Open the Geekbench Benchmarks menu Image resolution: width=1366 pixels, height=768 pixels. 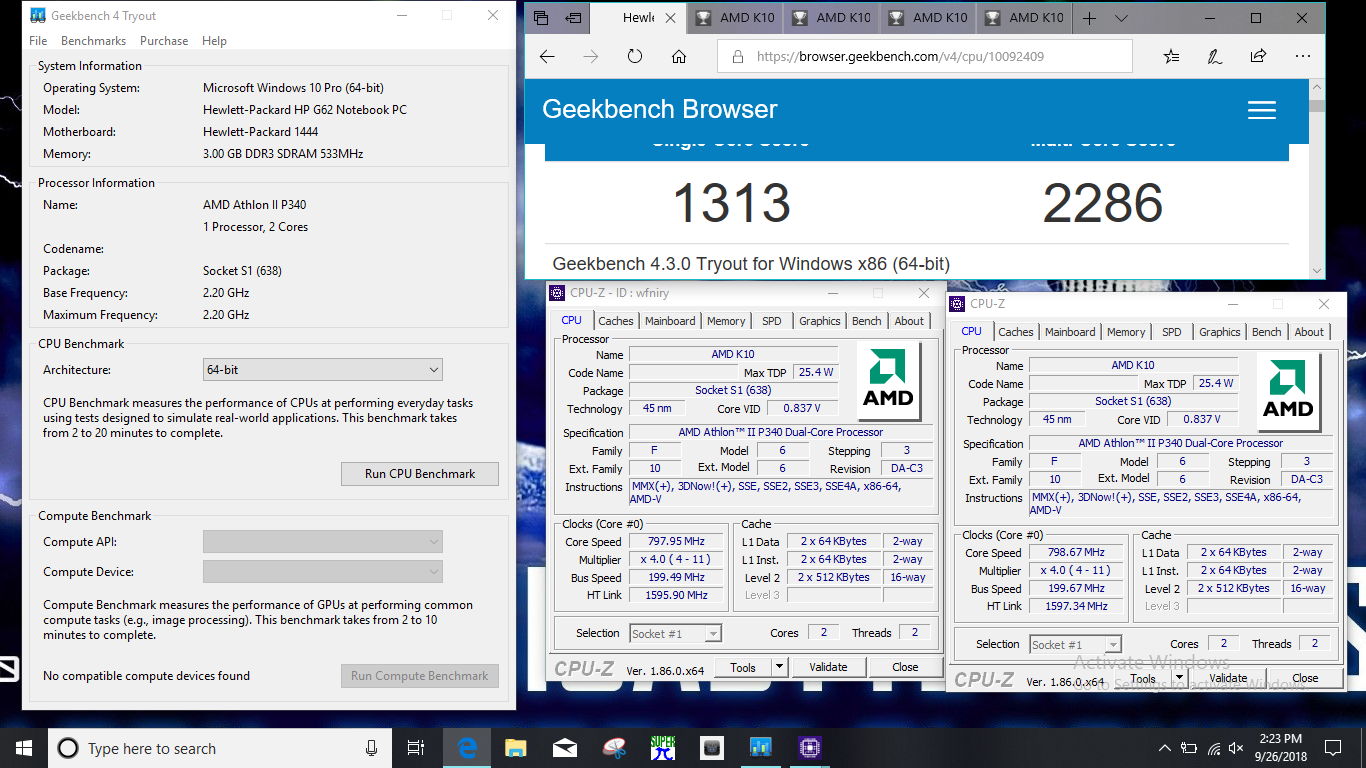[x=93, y=41]
